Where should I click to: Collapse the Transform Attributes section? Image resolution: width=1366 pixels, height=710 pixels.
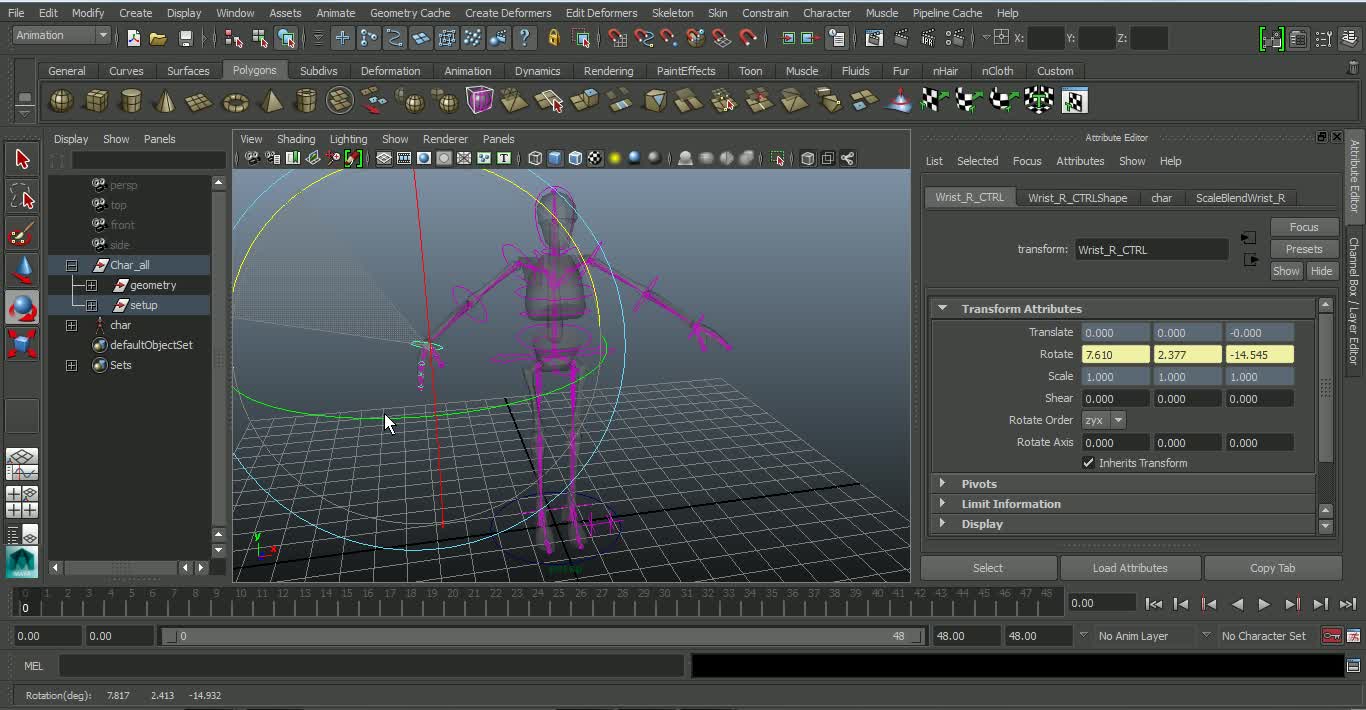[942, 308]
